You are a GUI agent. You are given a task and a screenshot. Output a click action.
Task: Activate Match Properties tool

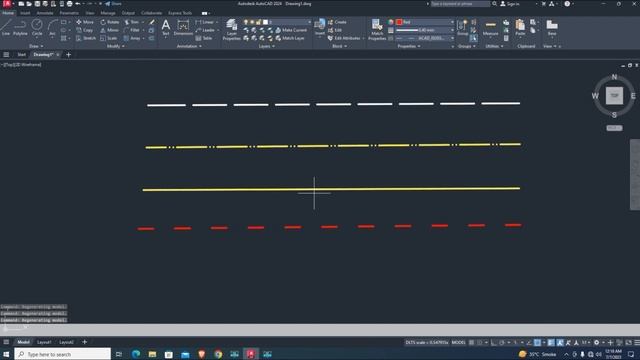tap(377, 29)
